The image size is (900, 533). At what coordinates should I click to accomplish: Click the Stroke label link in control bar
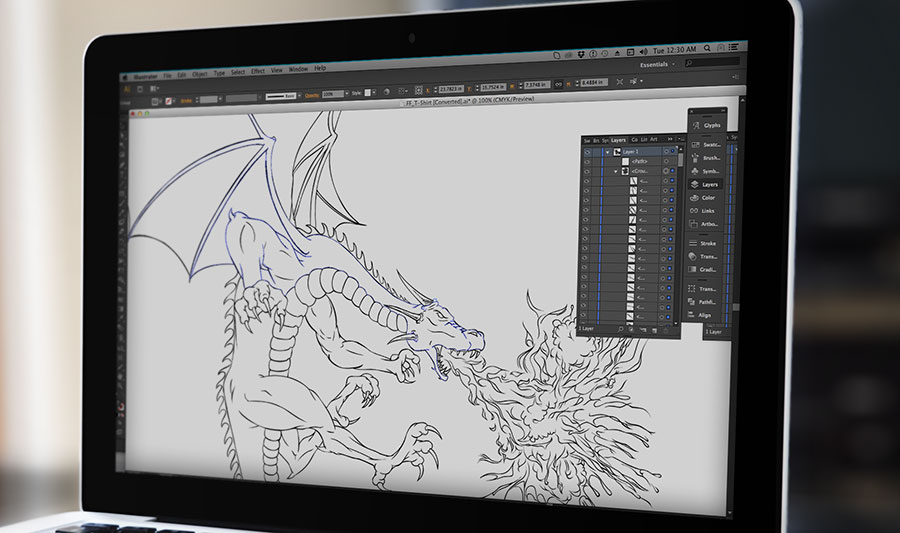pos(187,101)
